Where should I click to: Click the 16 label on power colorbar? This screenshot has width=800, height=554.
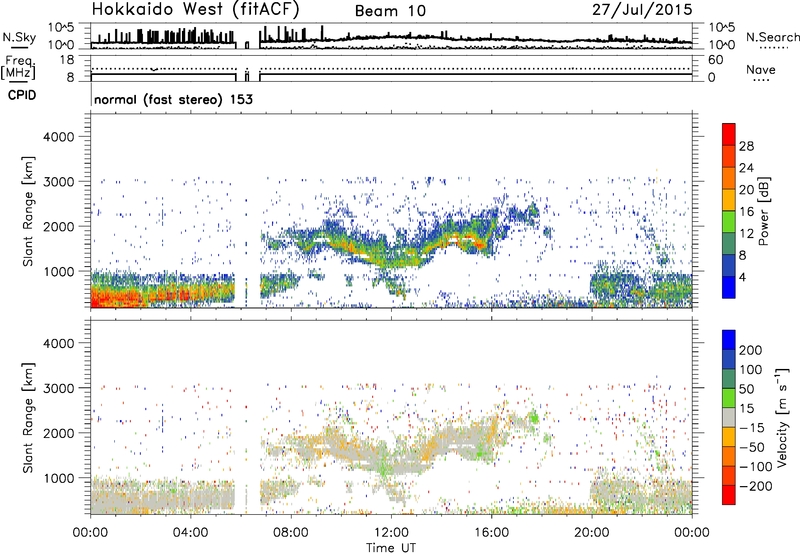746,211
